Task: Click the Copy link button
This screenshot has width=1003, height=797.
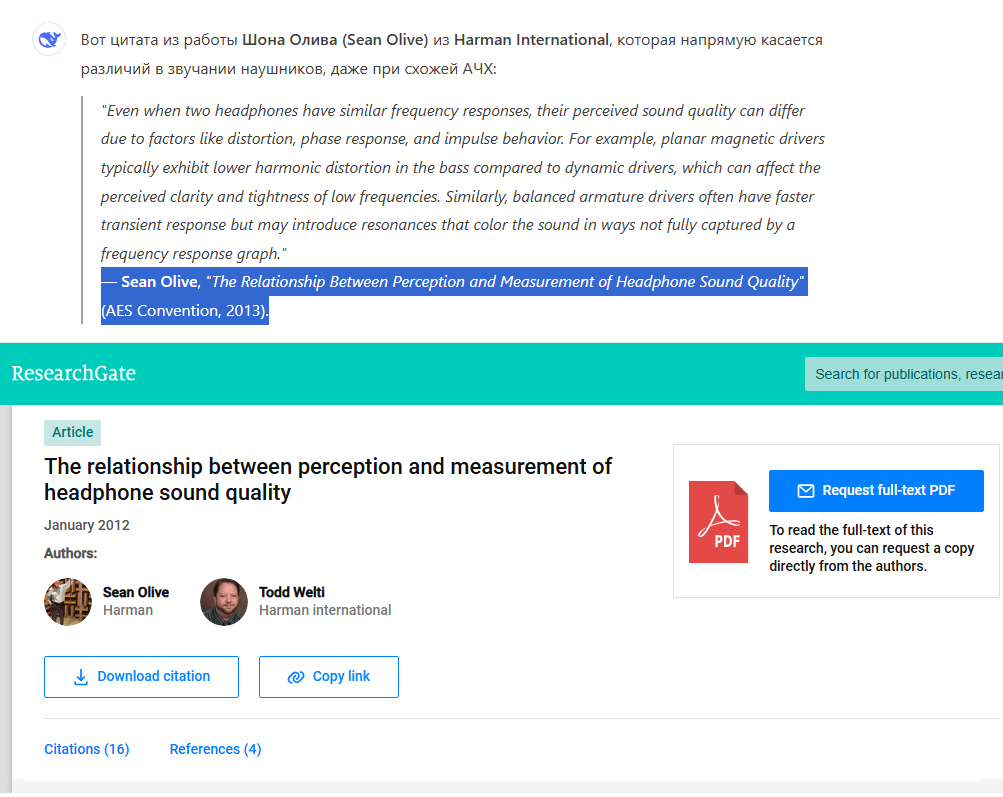Action: coord(329,677)
